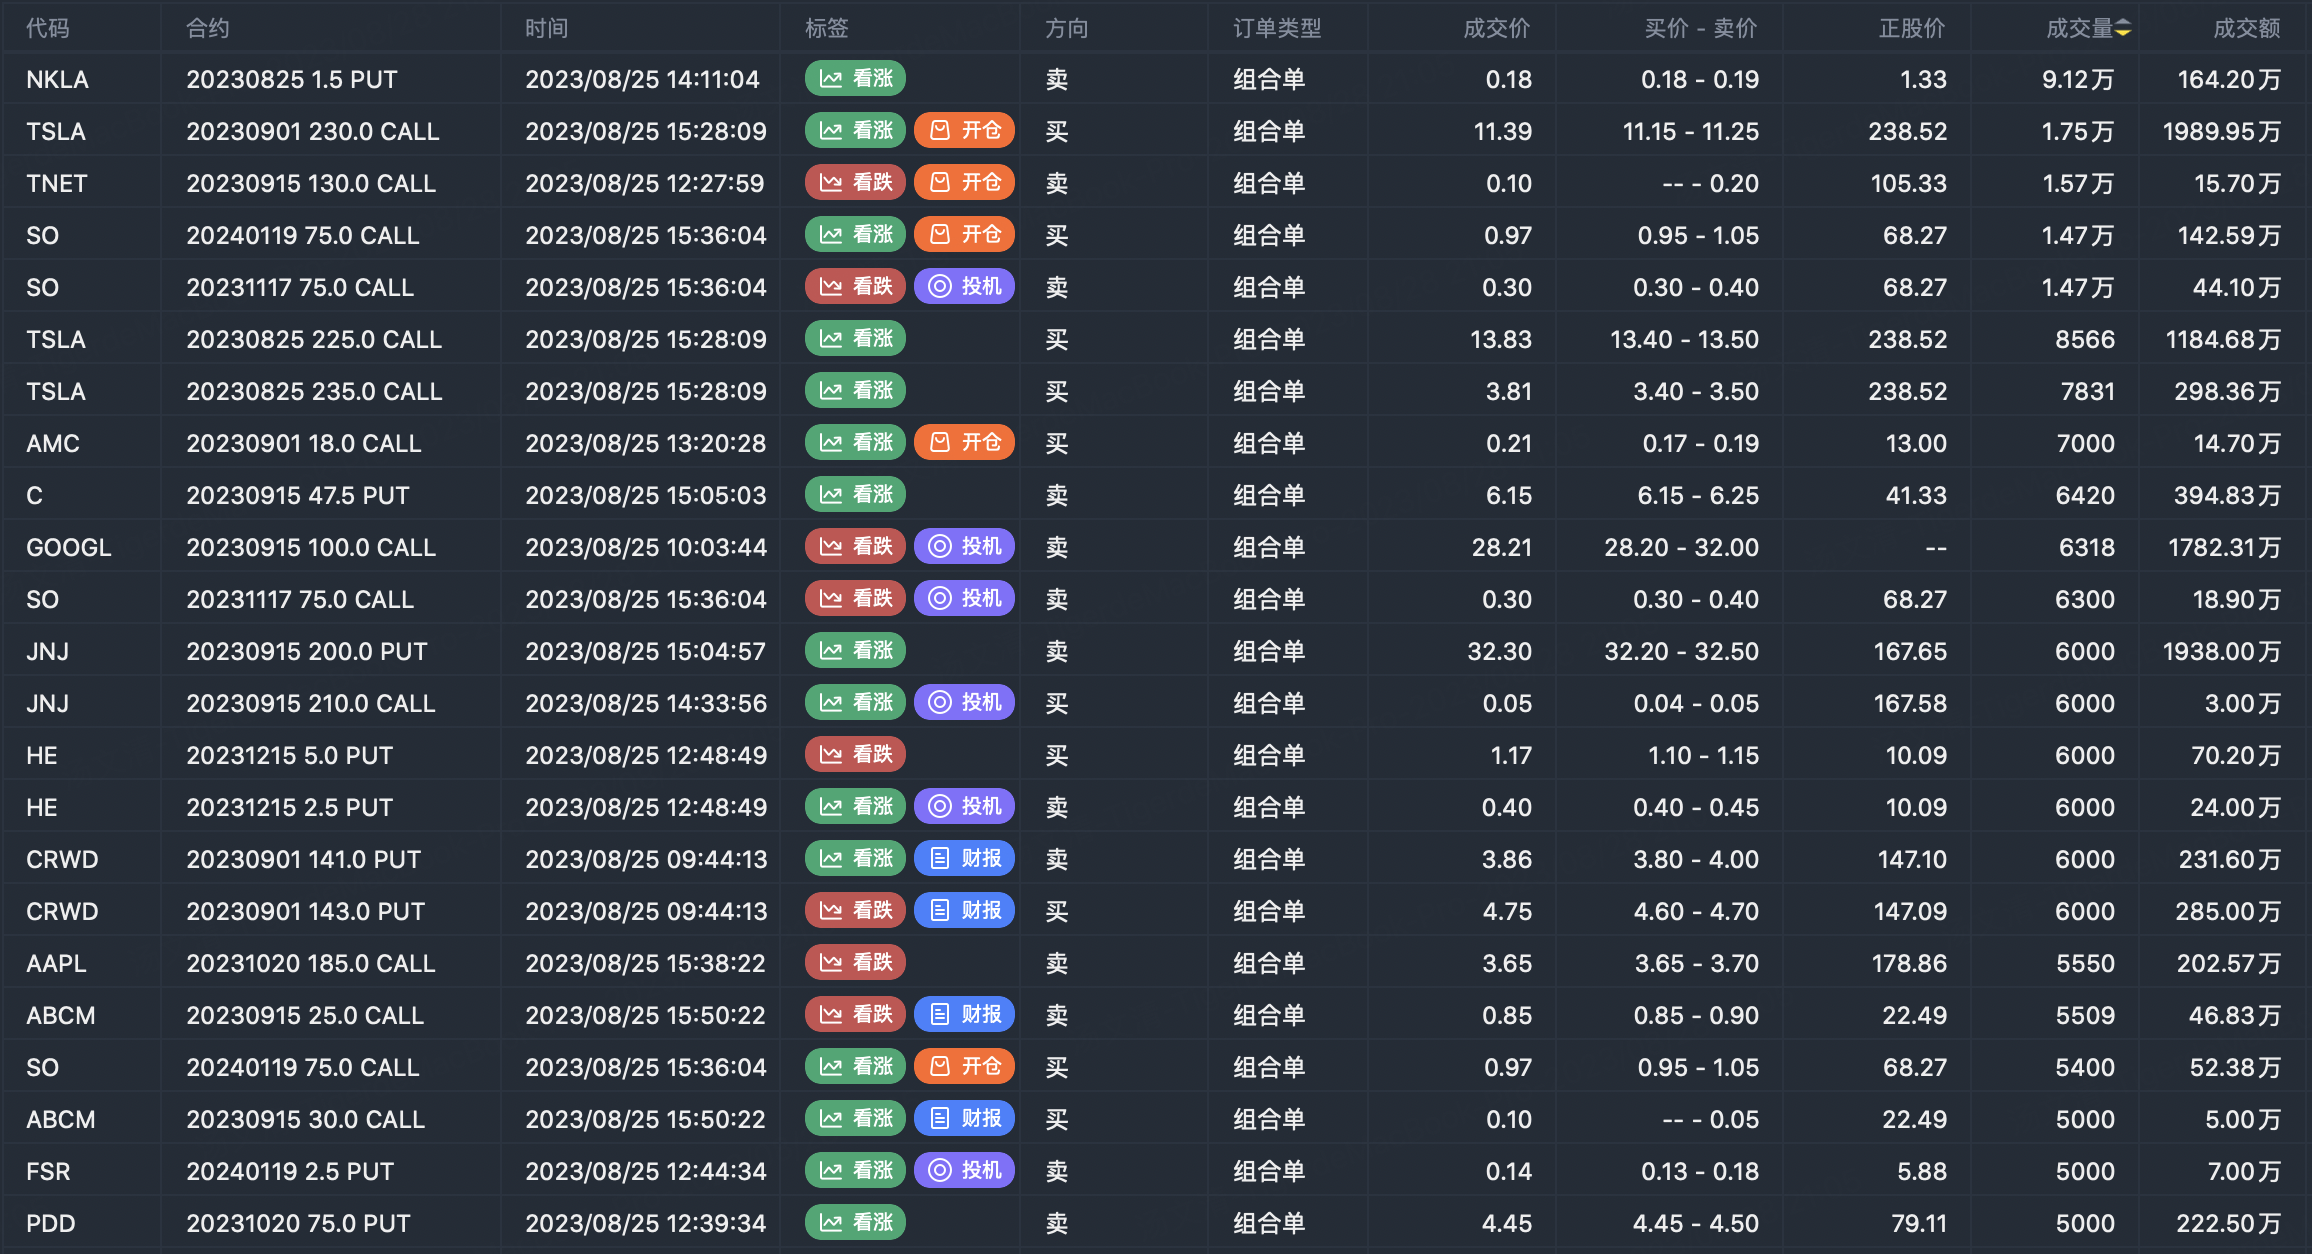Click 看跌 tag in AAPL row

(855, 963)
